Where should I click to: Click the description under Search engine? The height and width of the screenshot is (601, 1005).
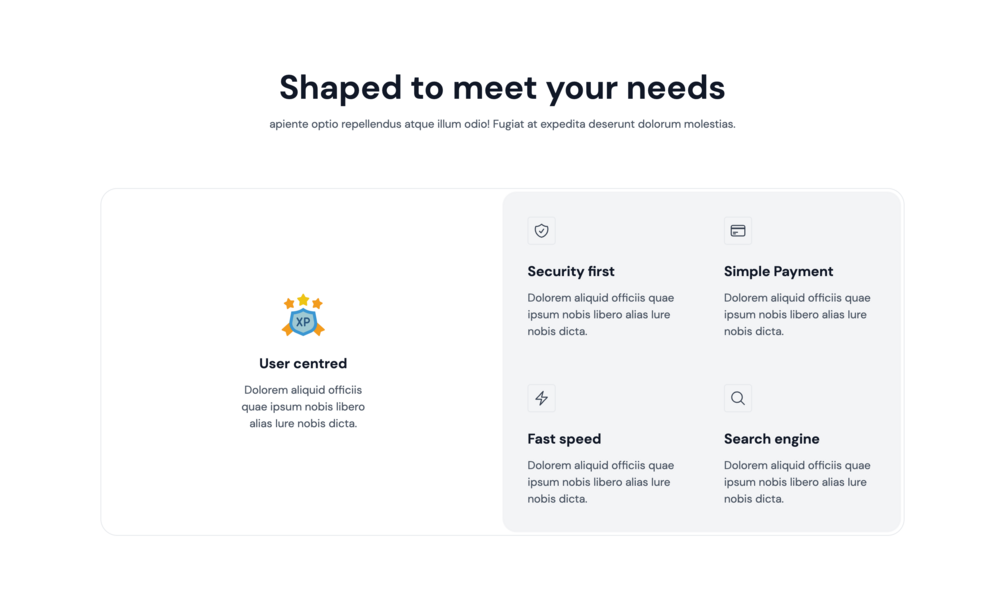(797, 482)
